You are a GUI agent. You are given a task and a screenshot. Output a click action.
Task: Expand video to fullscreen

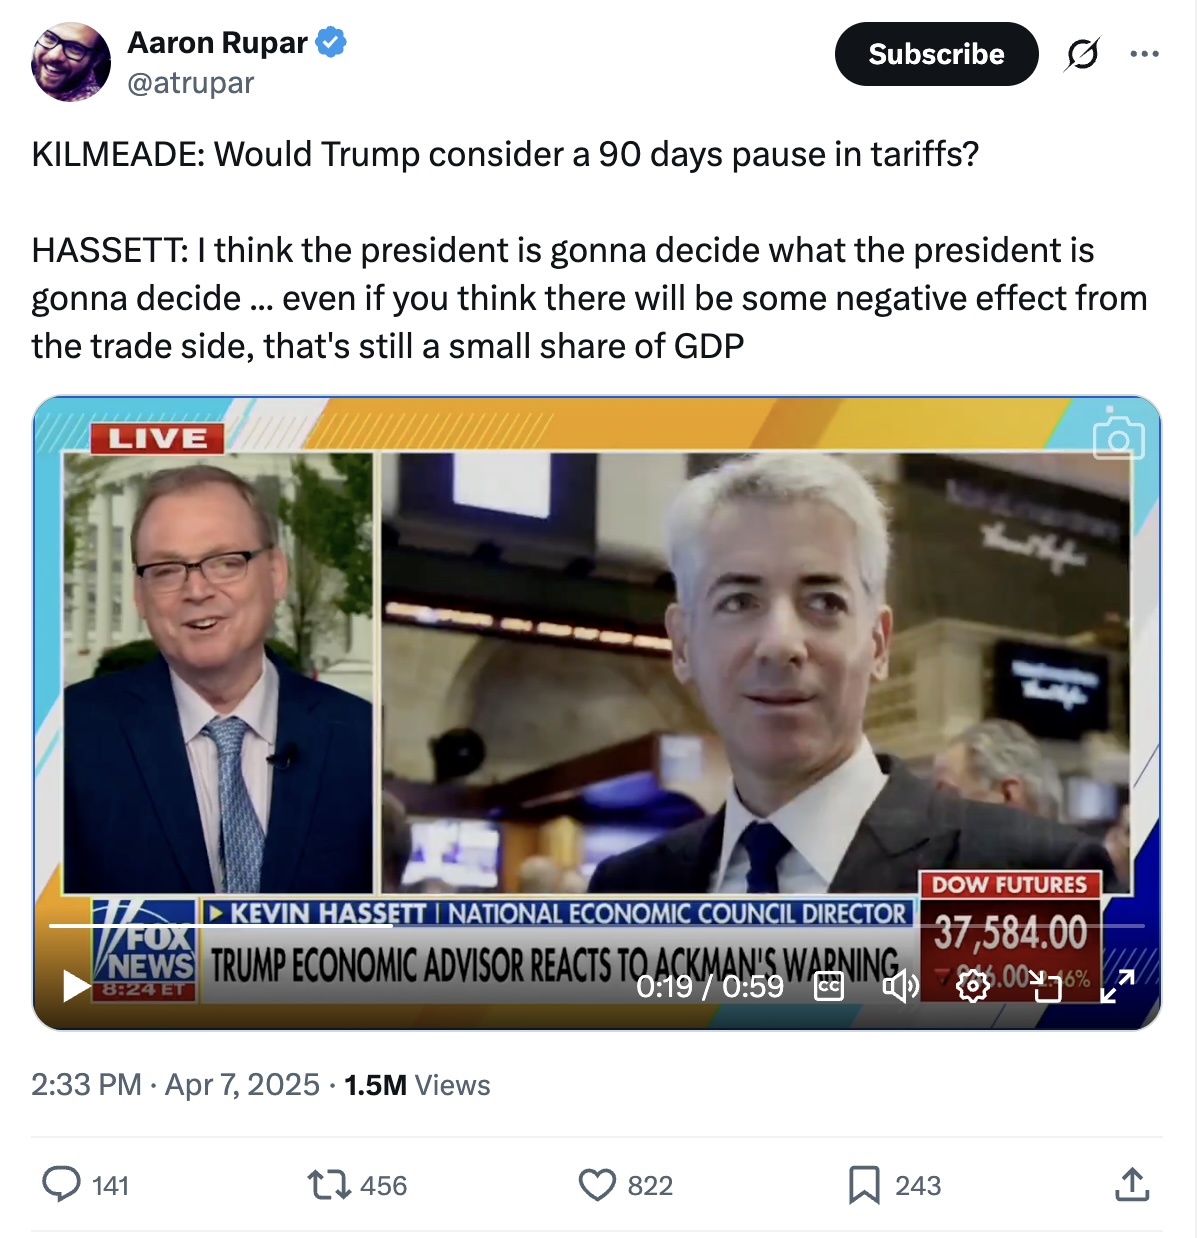1117,987
